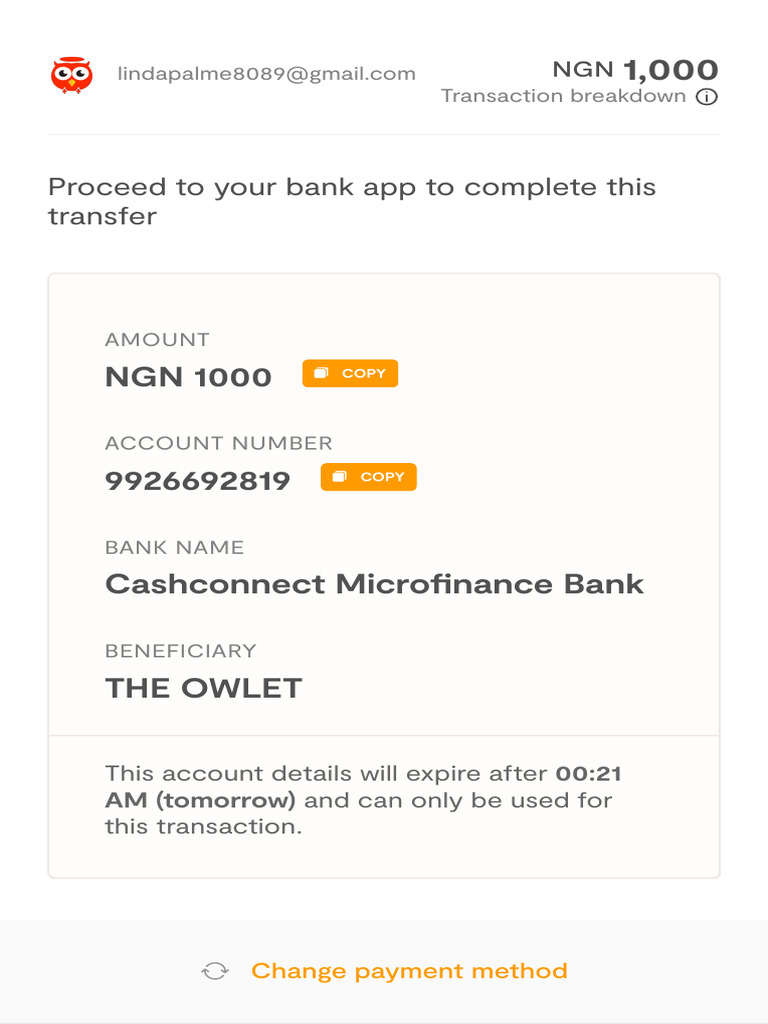Click the AMOUNT field label

pos(157,340)
